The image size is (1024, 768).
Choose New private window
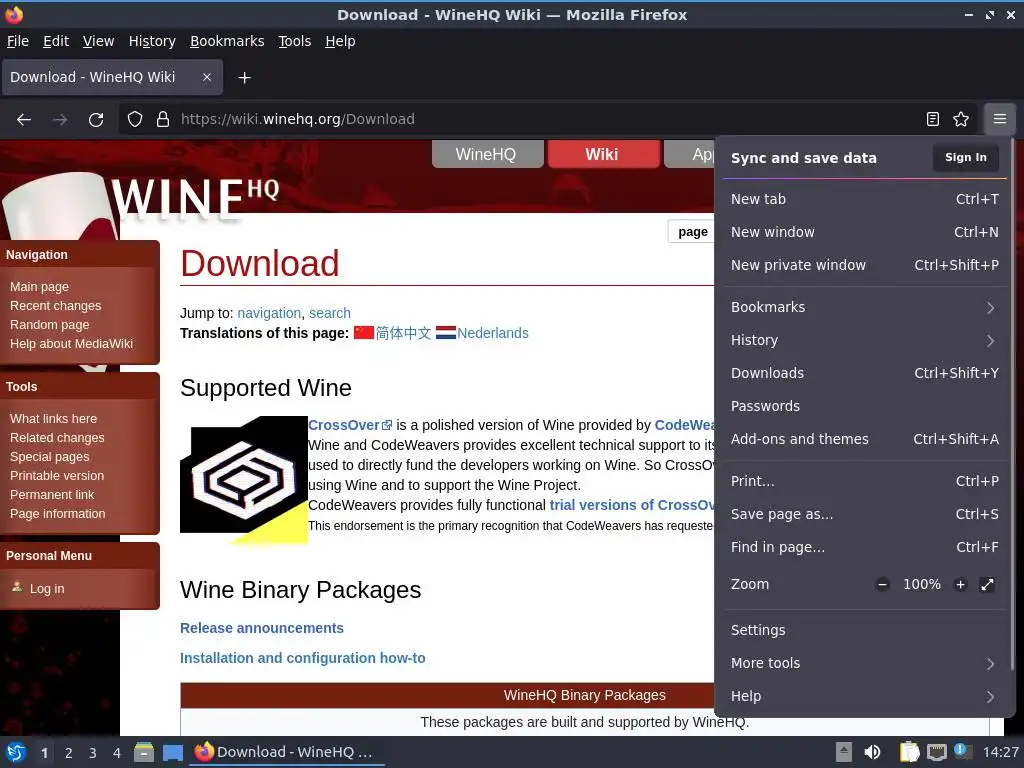863,265
